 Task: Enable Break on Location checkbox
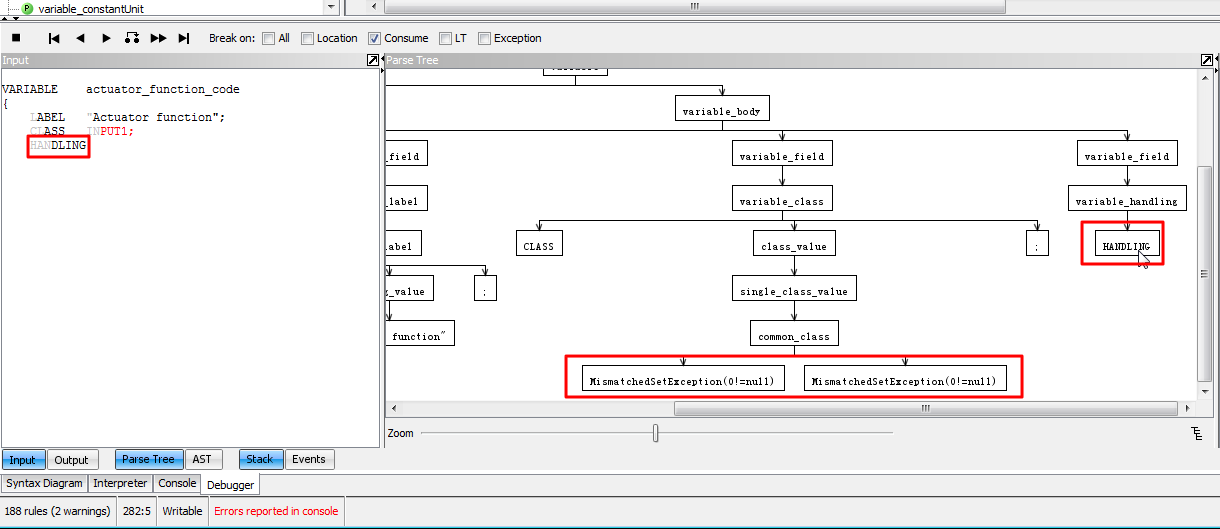coord(307,39)
